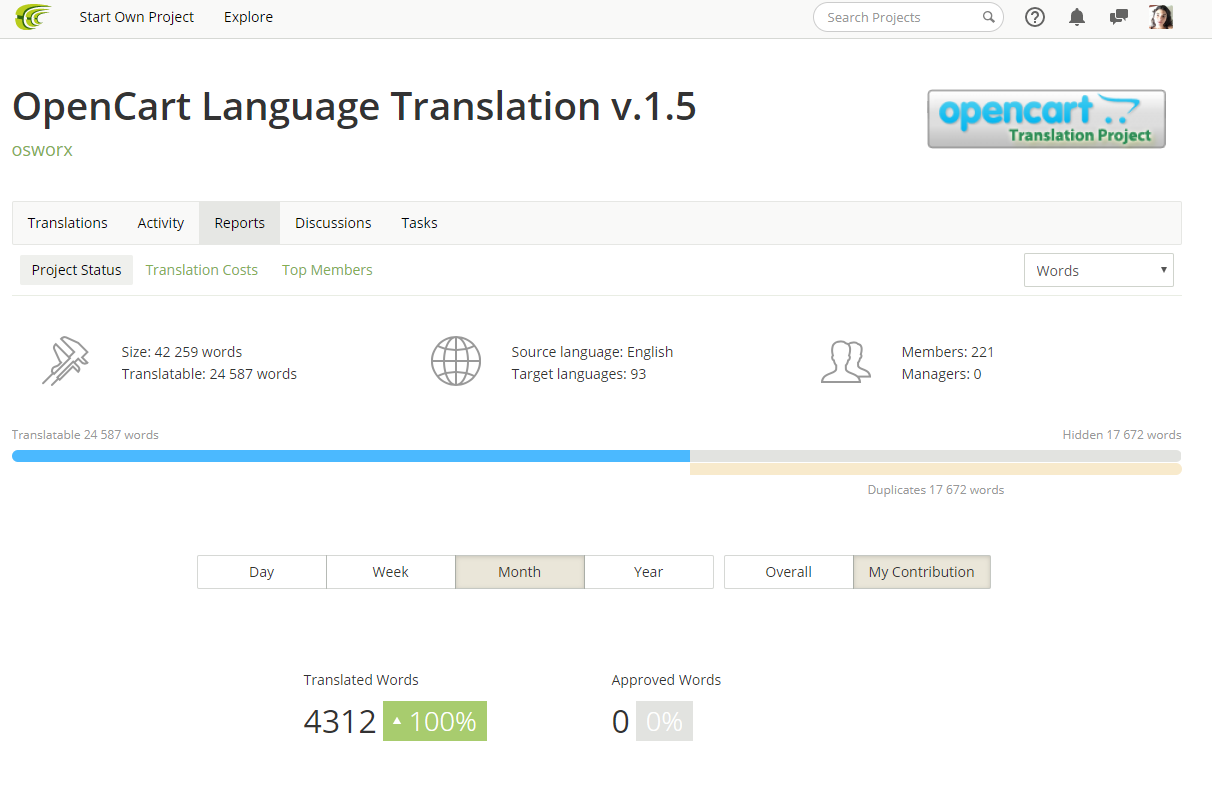Open the Words unit dropdown

tap(1099, 270)
